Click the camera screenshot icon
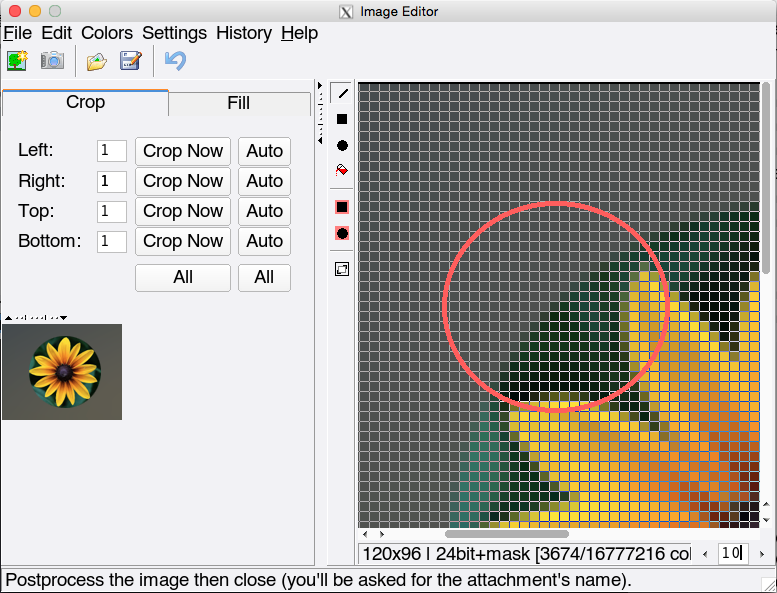Viewport: 777px width, 593px height. tap(52, 61)
